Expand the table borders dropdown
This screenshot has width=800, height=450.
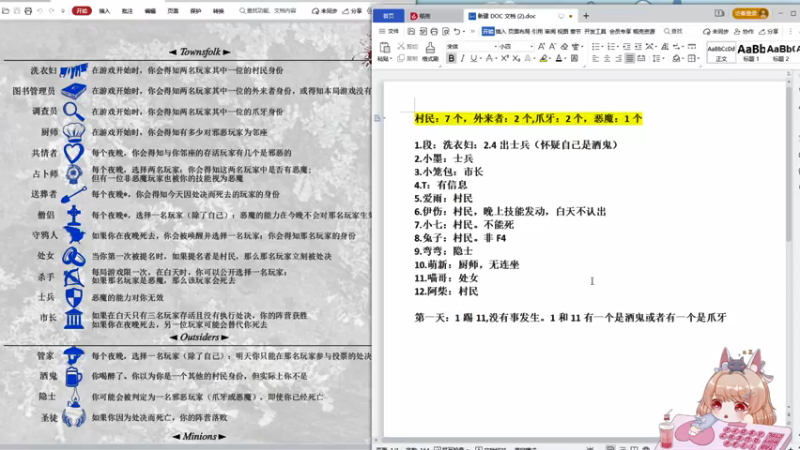pos(698,59)
